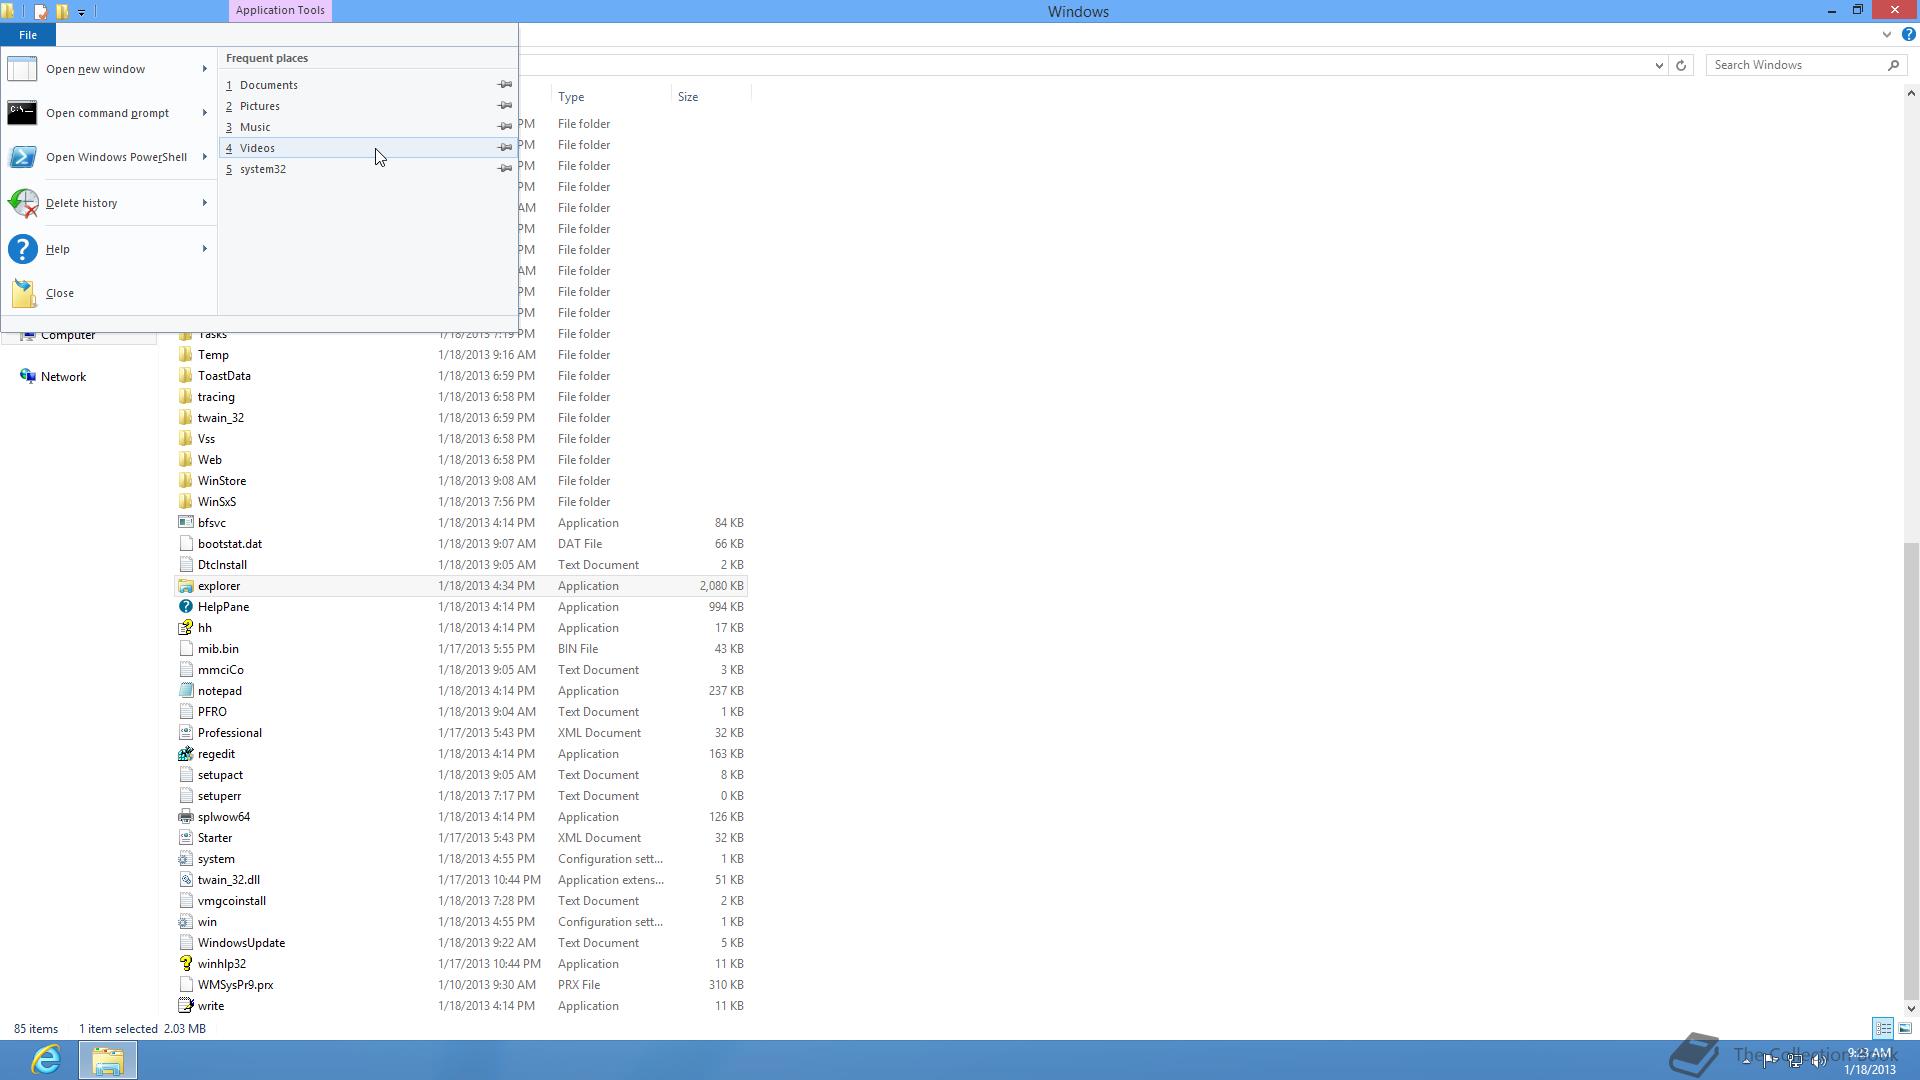Select Close in the File menu
The image size is (1920, 1080).
[109, 293]
